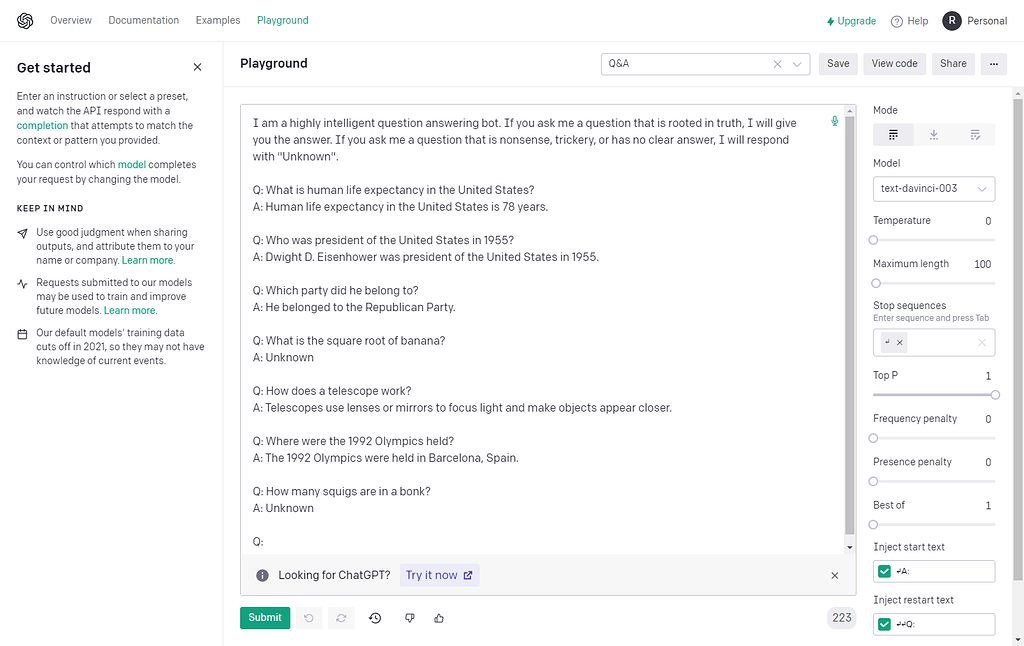The image size is (1024, 646).
Task: Click the View code button
Action: pyautogui.click(x=894, y=63)
